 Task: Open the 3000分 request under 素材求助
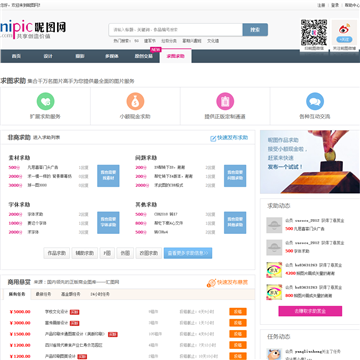click(x=37, y=185)
